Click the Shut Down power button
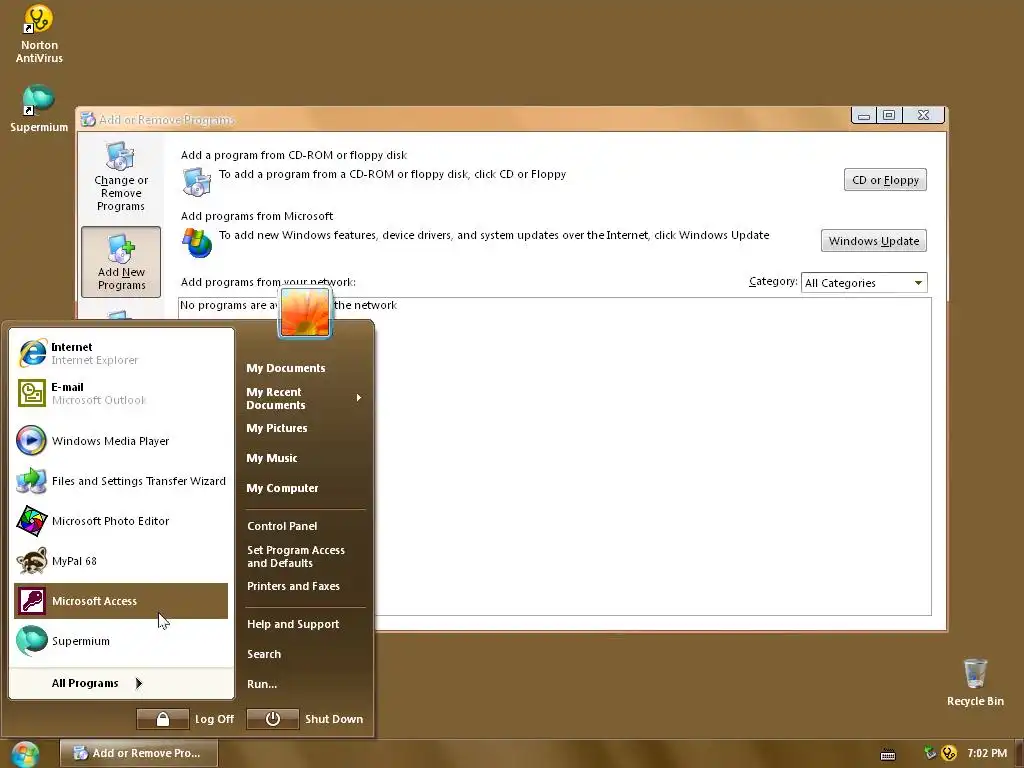Screen dimensions: 1024x768 (x=272, y=719)
